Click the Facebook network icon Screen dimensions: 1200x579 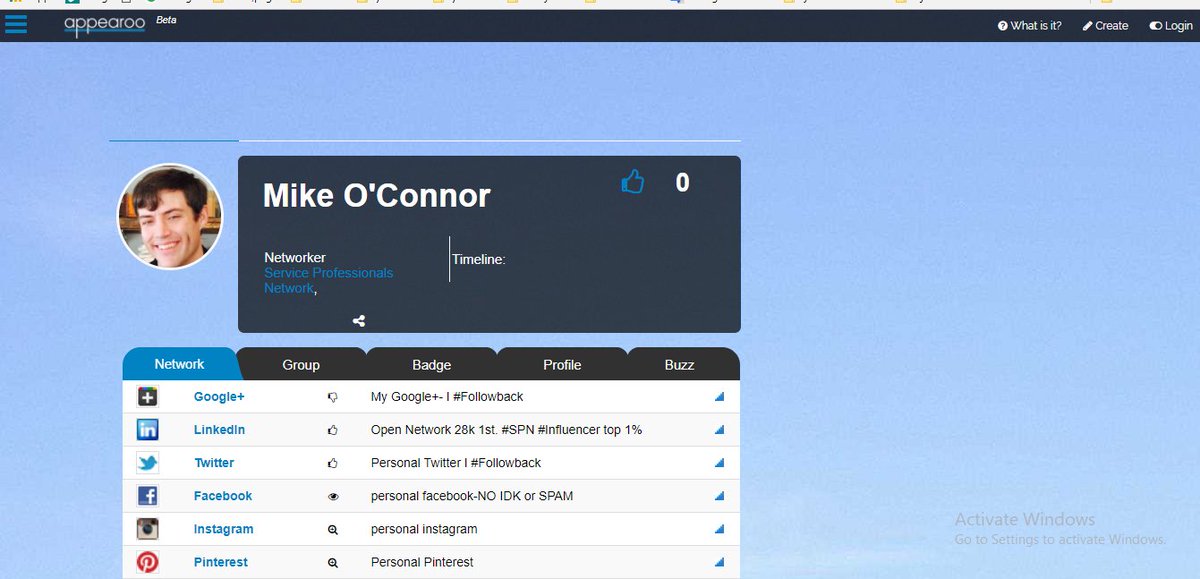click(x=148, y=496)
